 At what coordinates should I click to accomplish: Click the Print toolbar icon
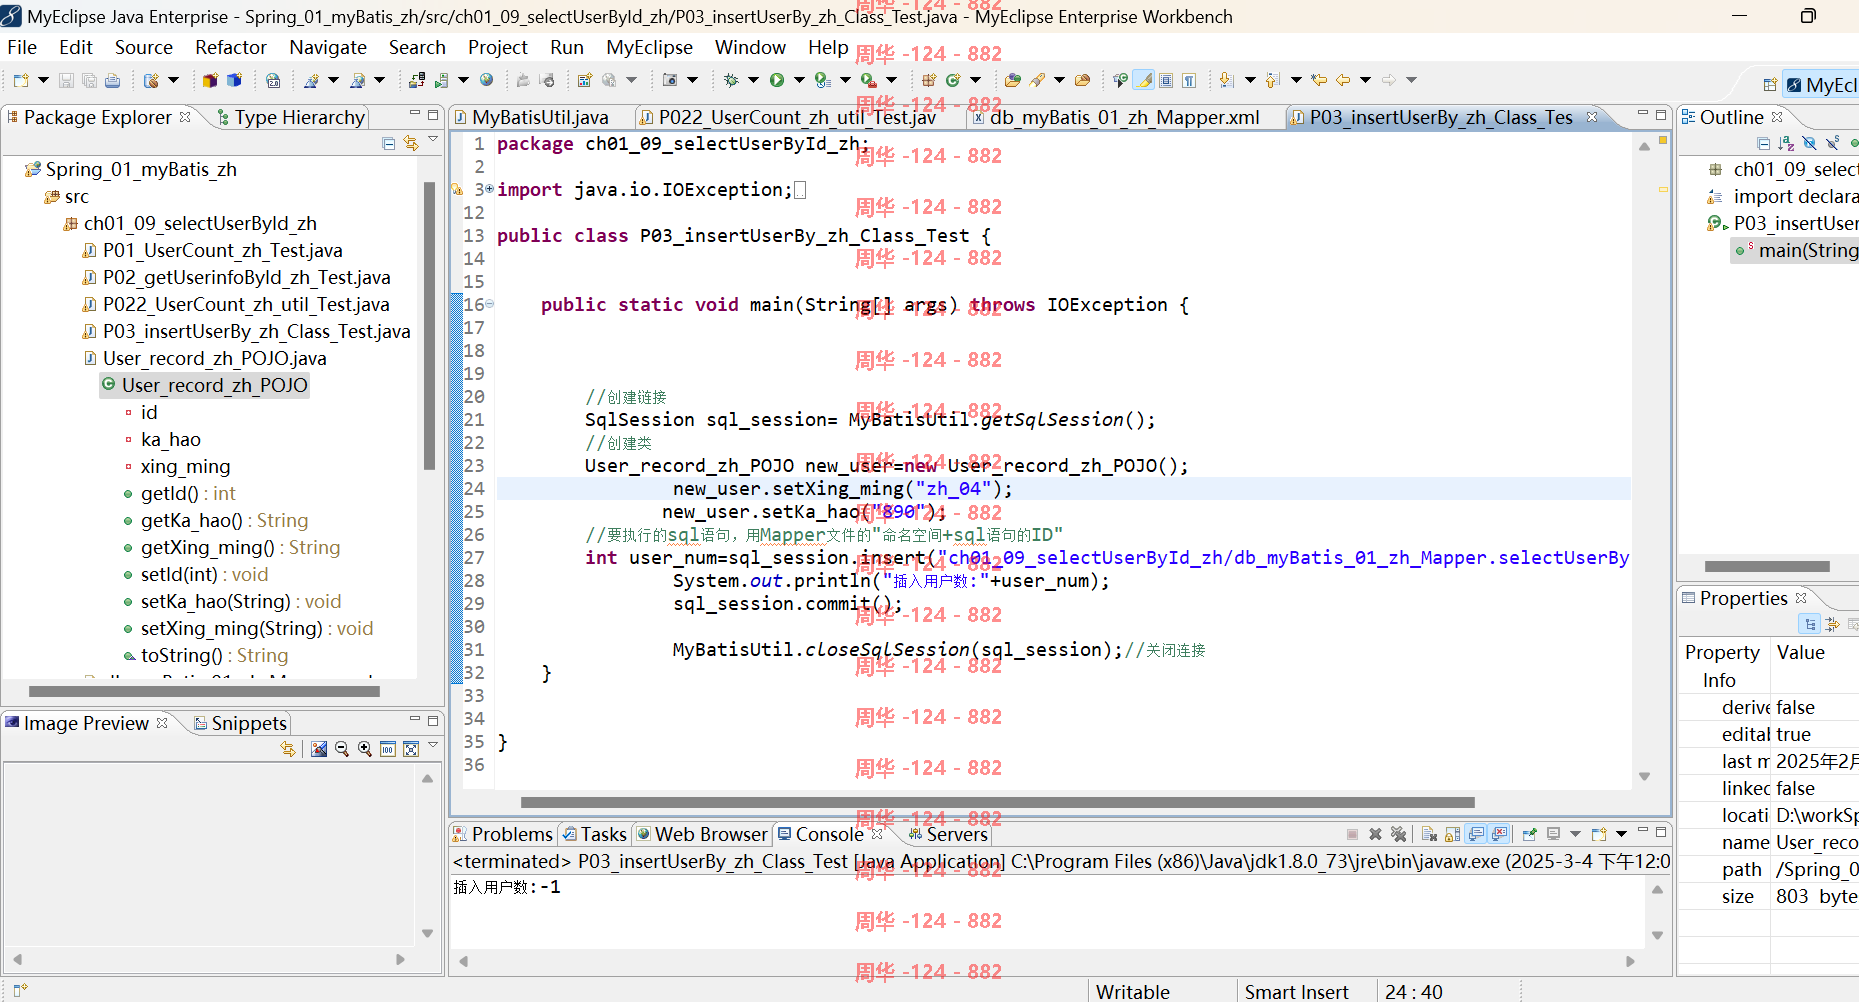112,80
